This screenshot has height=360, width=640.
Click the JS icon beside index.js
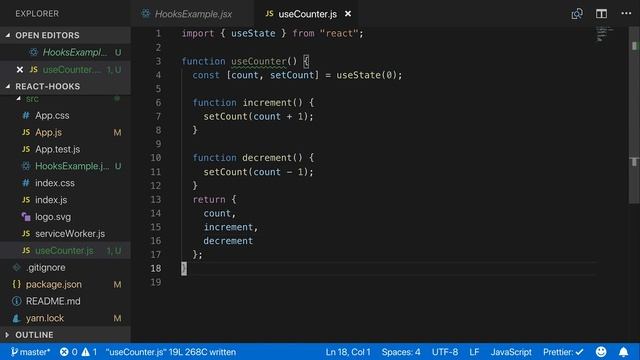coord(26,200)
